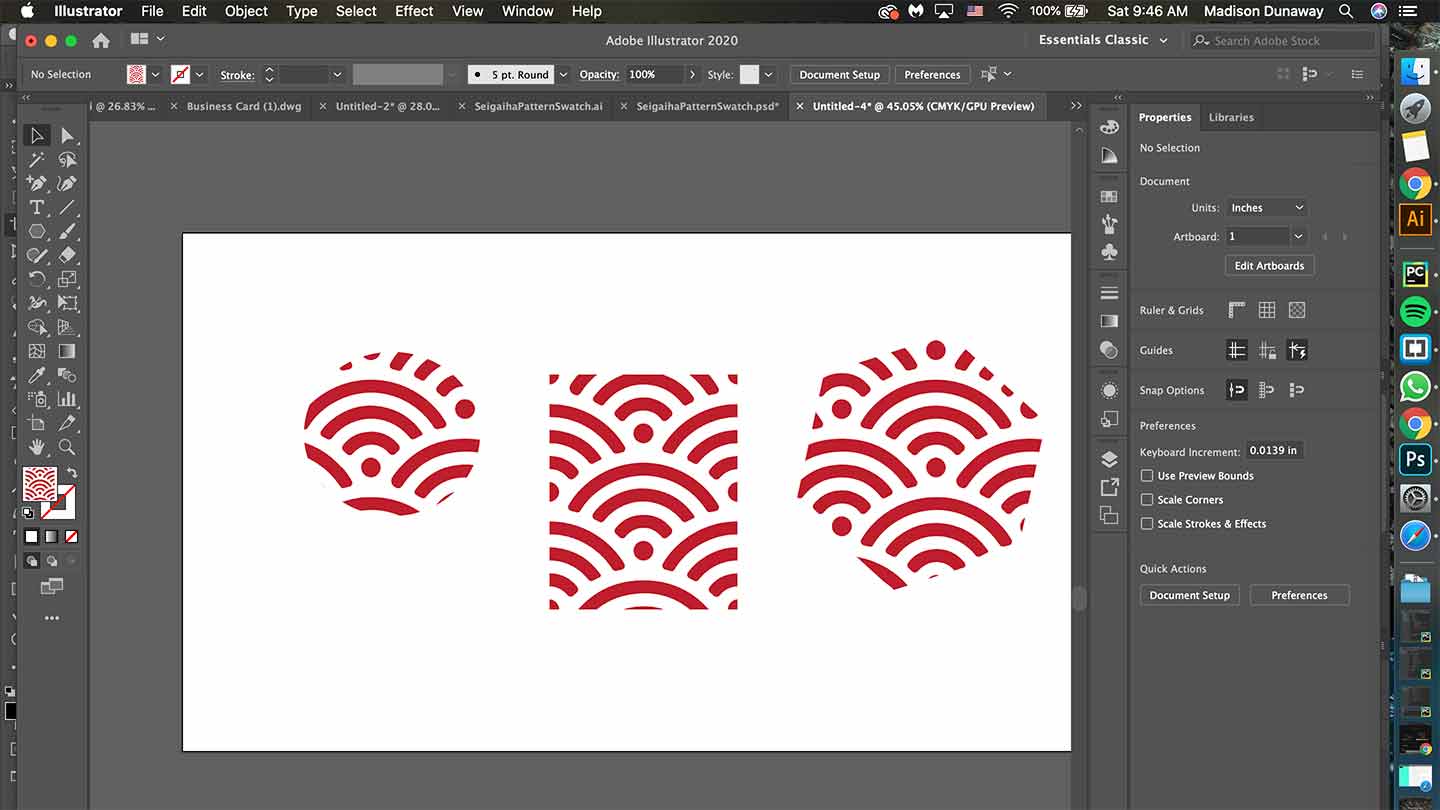Click the Edit Artboards button
The width and height of the screenshot is (1440, 810).
pos(1269,266)
